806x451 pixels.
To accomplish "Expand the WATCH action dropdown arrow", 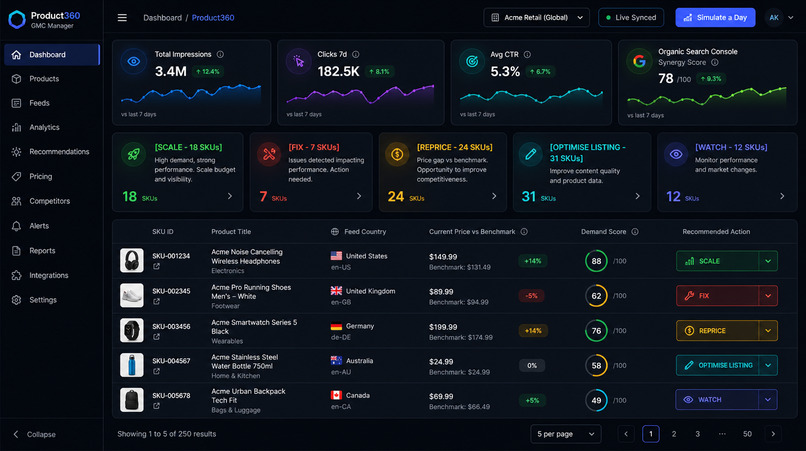I will pyautogui.click(x=768, y=400).
